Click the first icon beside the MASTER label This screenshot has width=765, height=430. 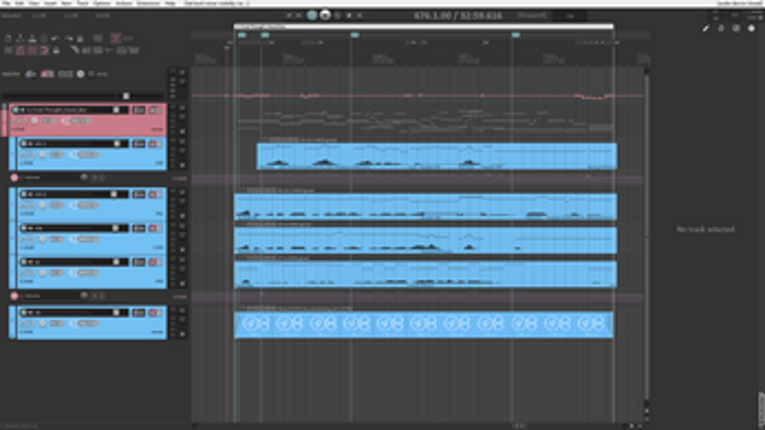31,74
